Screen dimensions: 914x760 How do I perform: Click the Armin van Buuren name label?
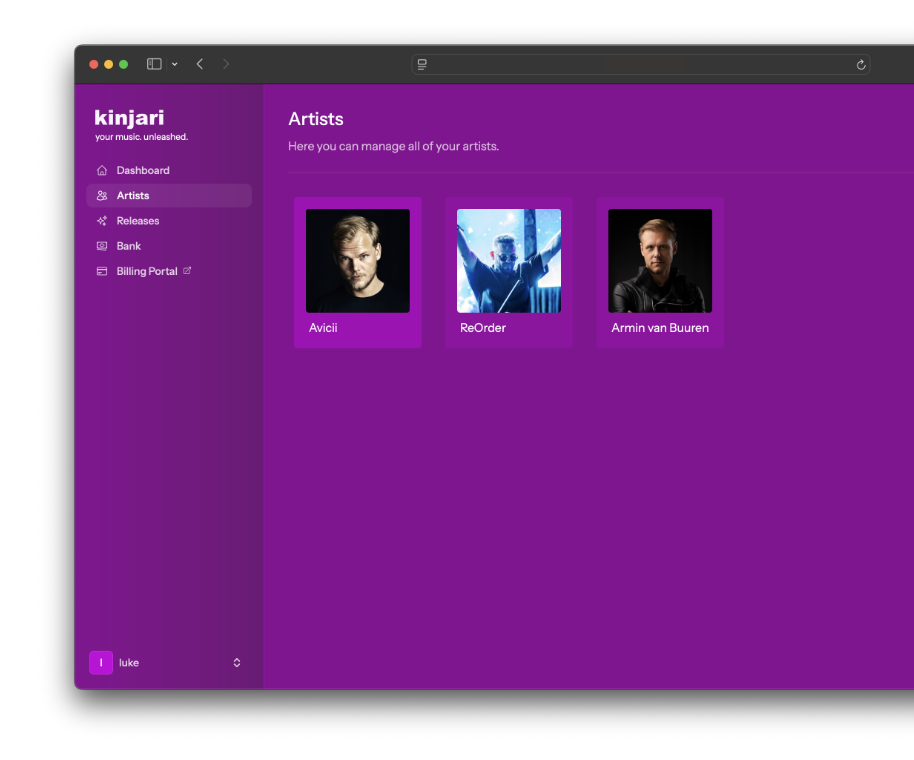click(660, 328)
